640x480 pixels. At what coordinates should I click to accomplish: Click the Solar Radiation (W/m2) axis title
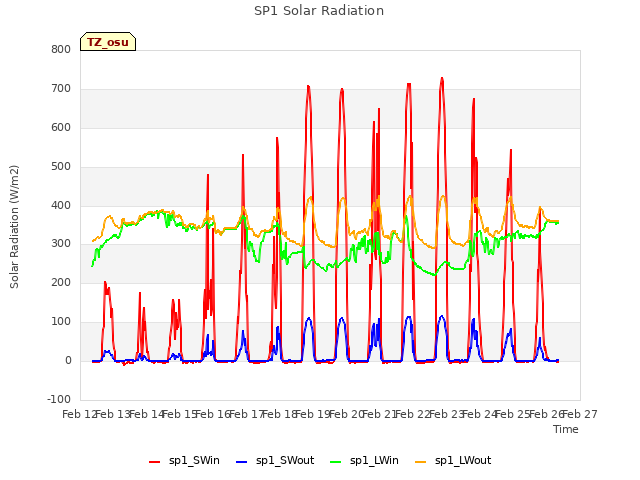pyautogui.click(x=14, y=227)
